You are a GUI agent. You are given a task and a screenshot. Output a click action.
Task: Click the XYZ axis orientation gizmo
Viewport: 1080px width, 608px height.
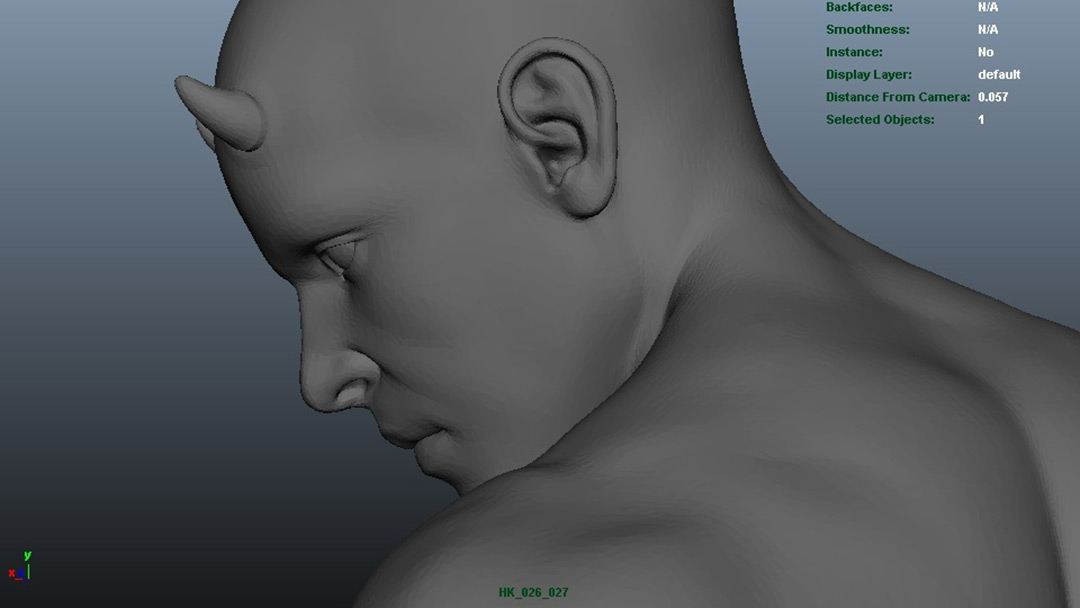(22, 568)
